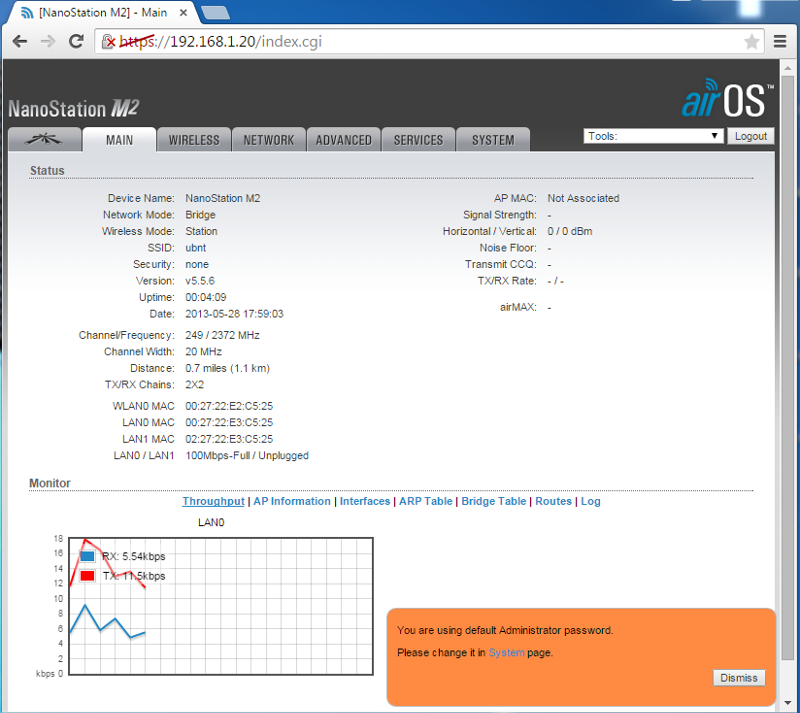The height and width of the screenshot is (713, 800).
Task: Open the Bridge Table view
Action: point(493,501)
